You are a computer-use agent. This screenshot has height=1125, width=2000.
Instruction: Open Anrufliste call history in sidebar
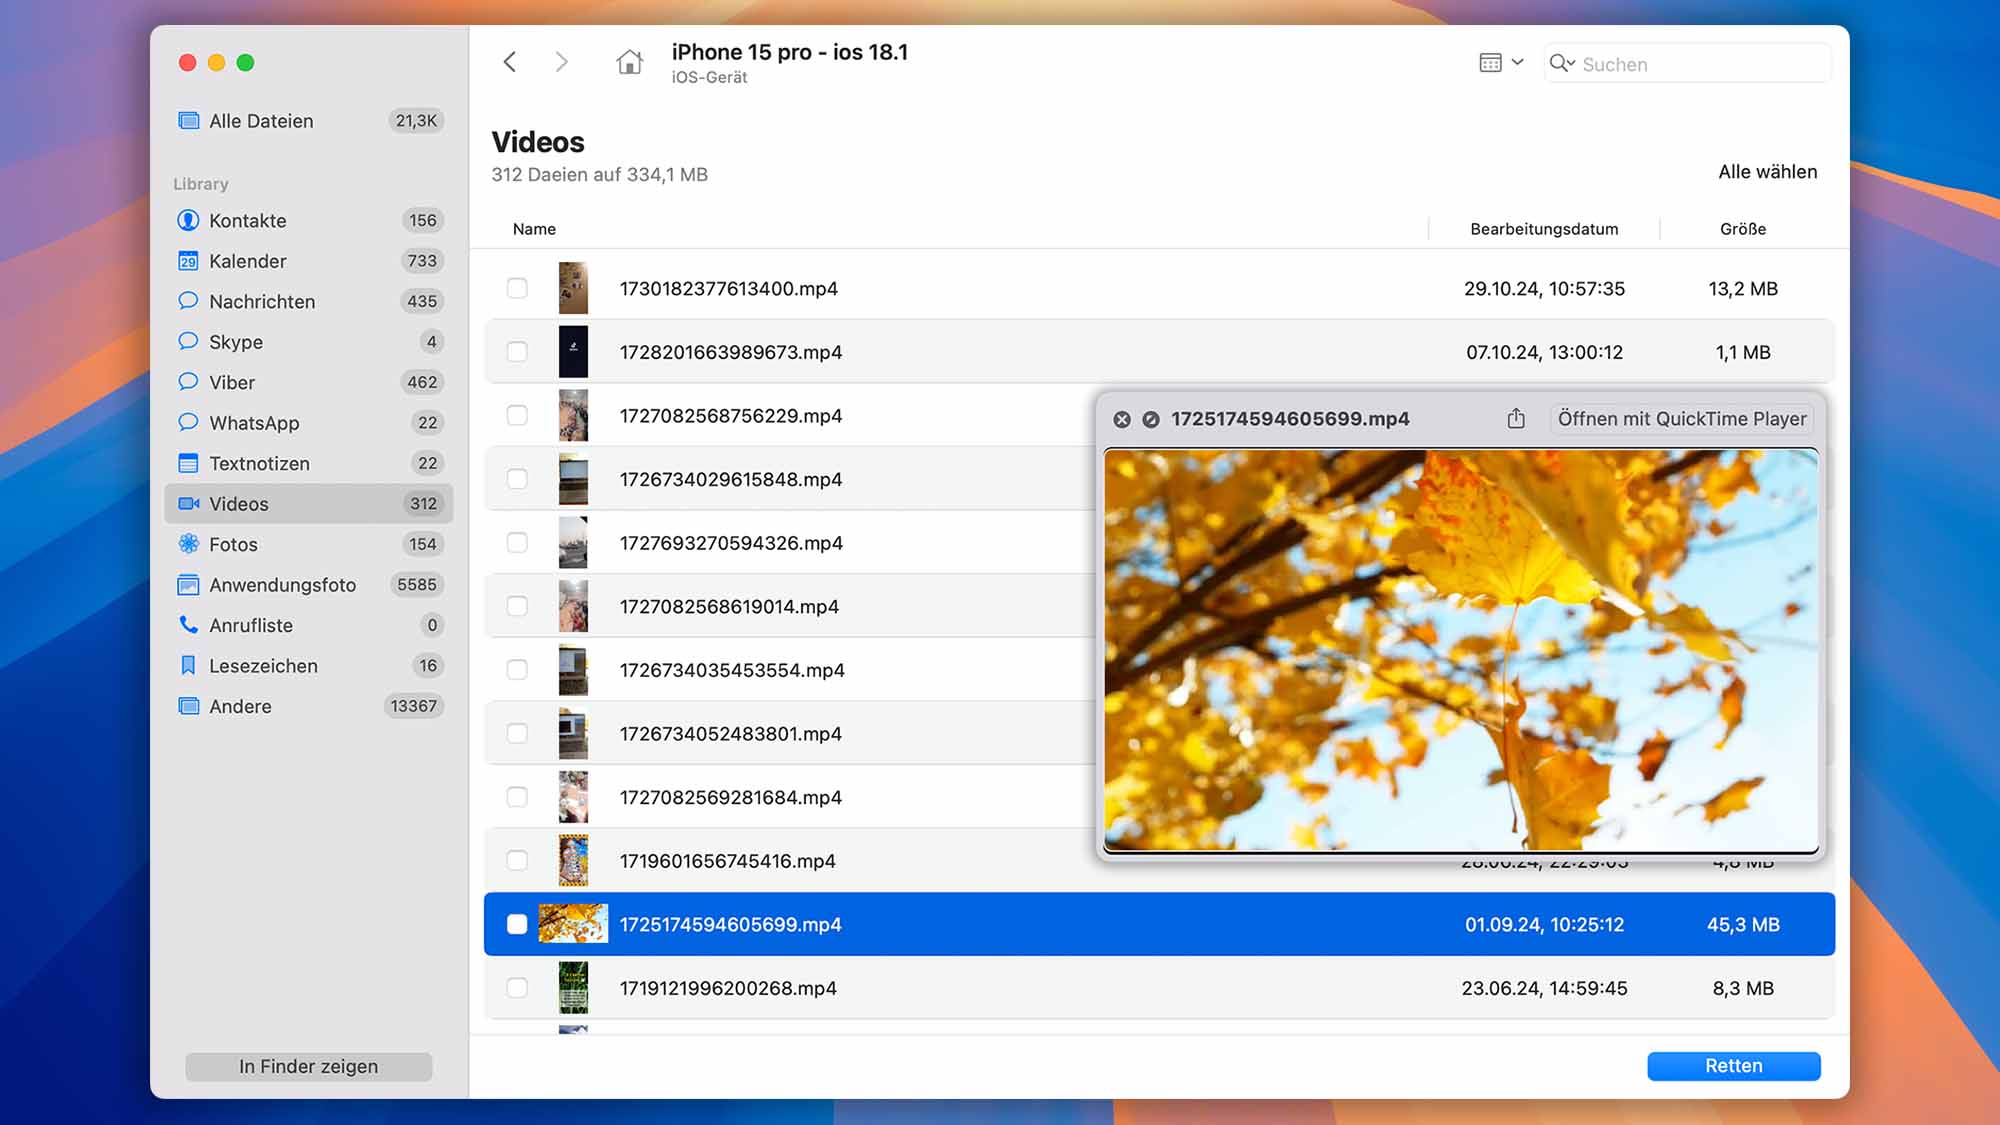tap(251, 625)
